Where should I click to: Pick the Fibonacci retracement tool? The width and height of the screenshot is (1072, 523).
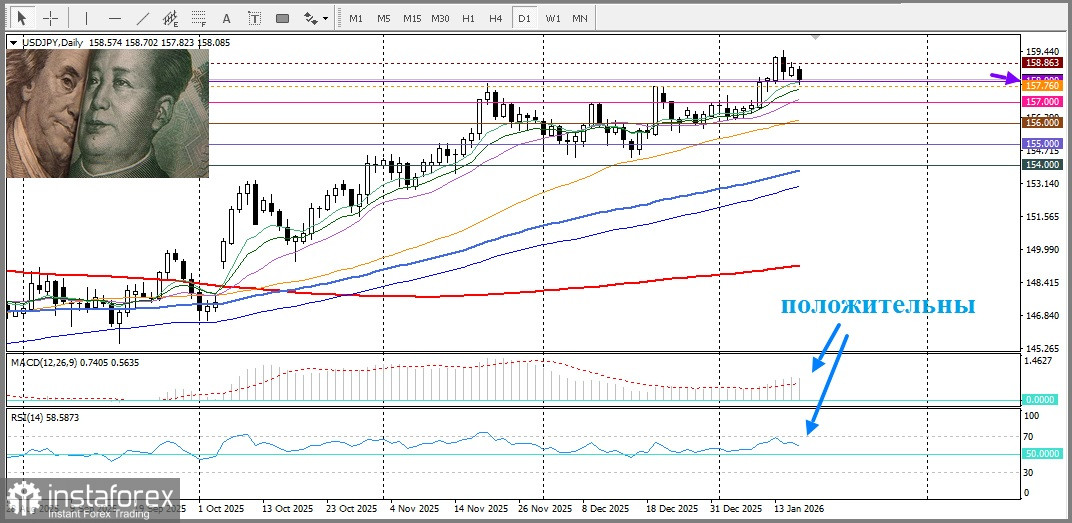click(199, 18)
